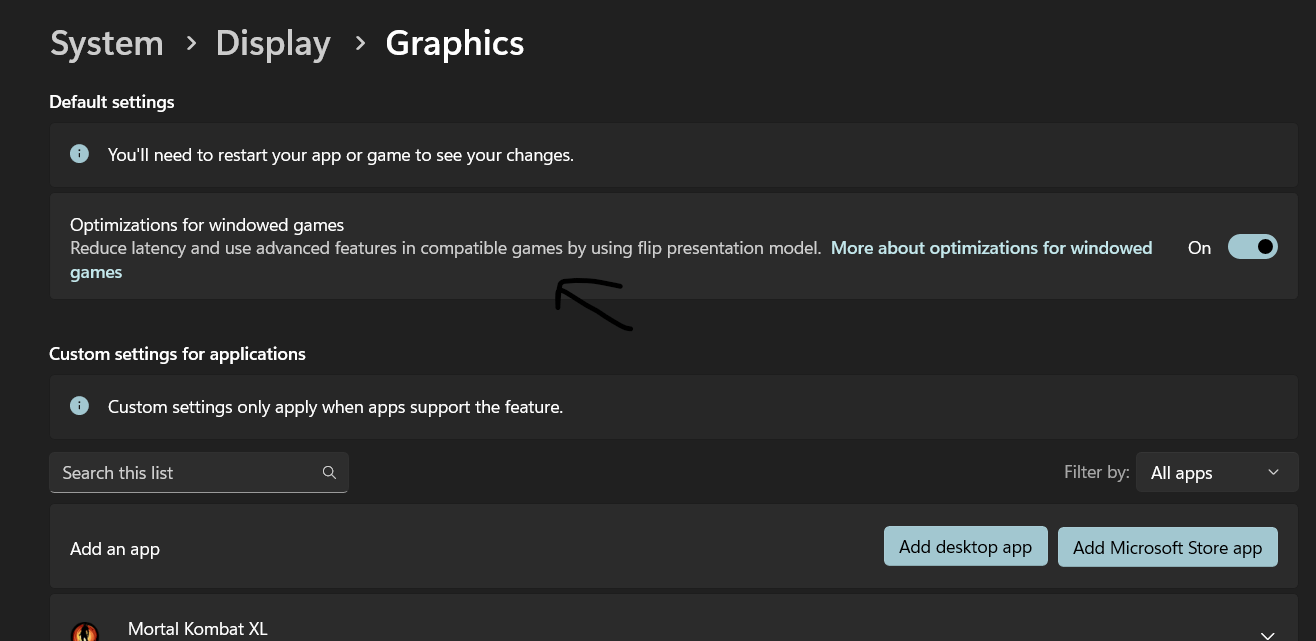Click the info icon beside restart message

tap(79, 154)
